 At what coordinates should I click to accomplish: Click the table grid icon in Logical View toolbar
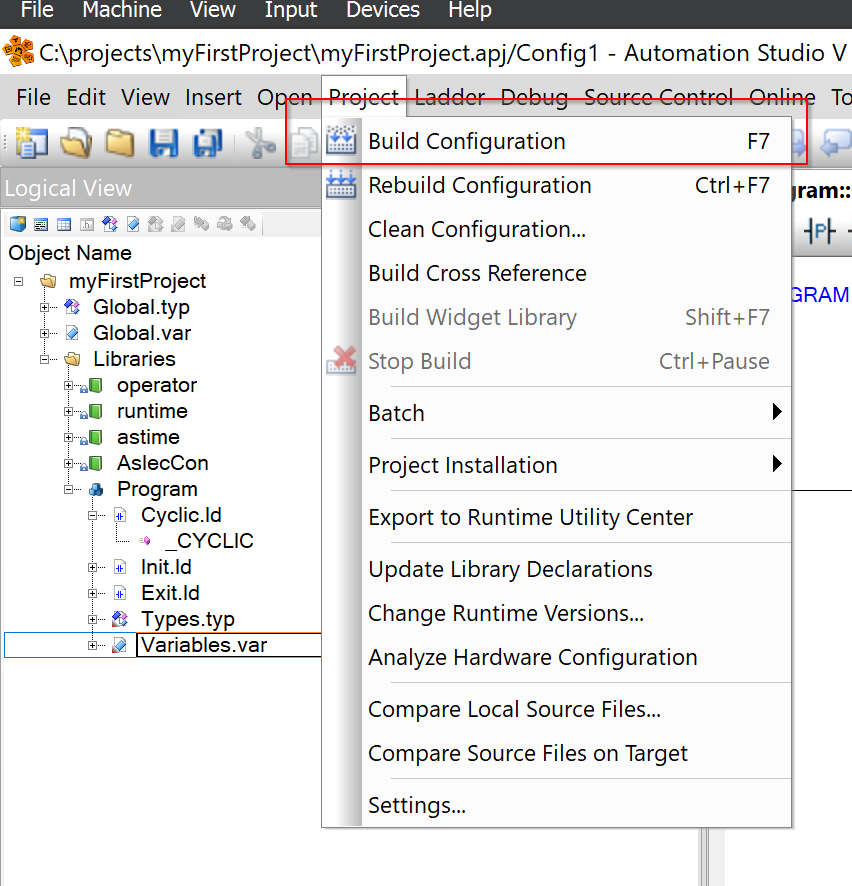64,225
